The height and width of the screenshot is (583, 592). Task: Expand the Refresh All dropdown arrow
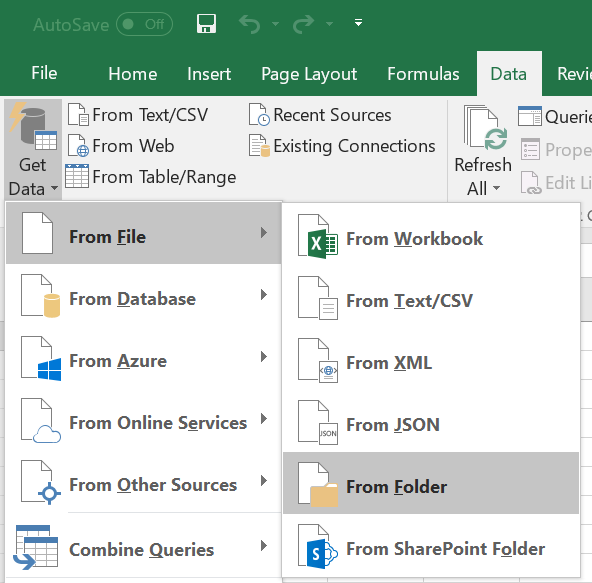coord(497,188)
